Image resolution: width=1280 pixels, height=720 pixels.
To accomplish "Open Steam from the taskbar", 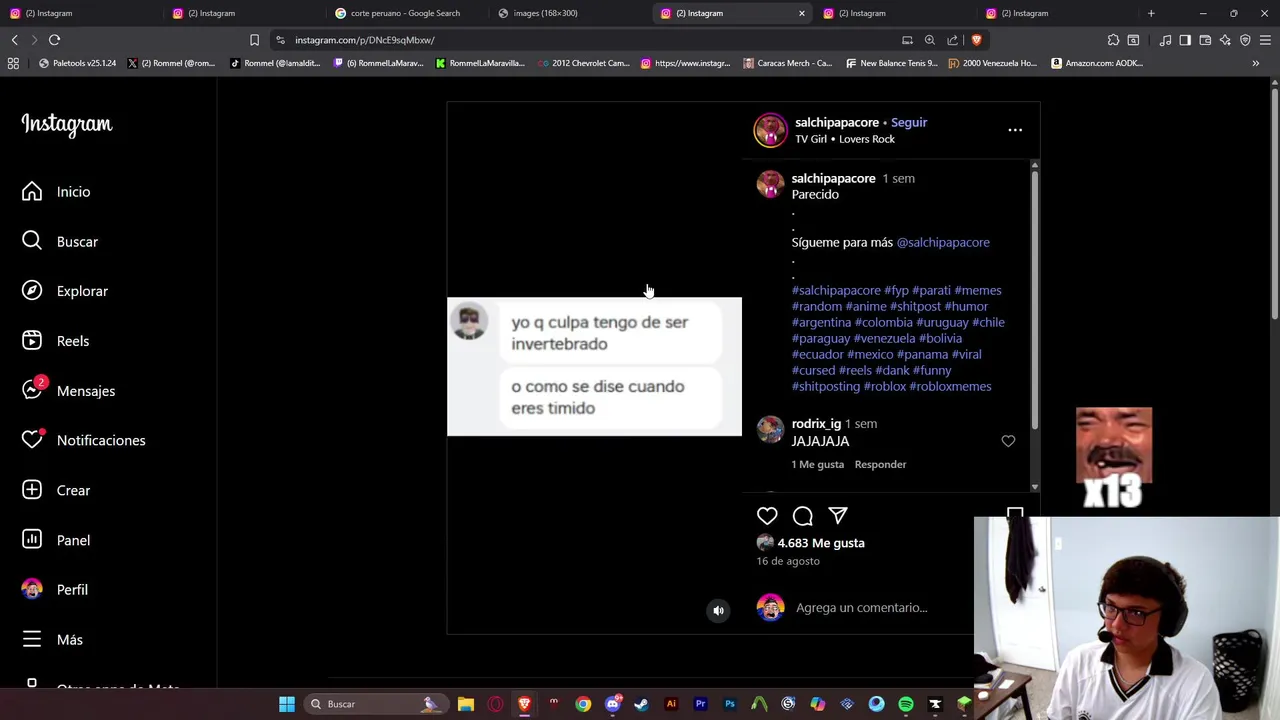I will pyautogui.click(x=641, y=704).
